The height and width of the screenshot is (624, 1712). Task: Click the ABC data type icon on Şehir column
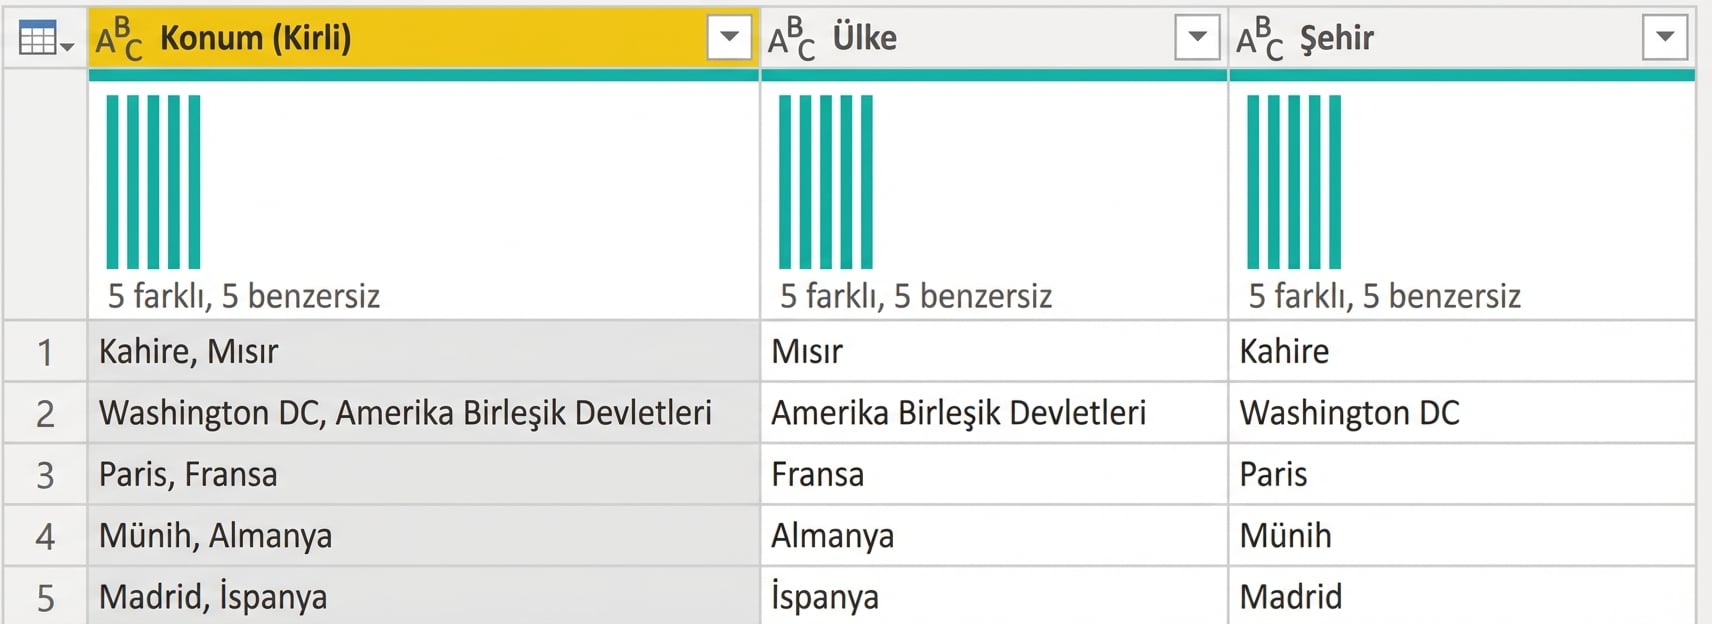(x=1261, y=38)
